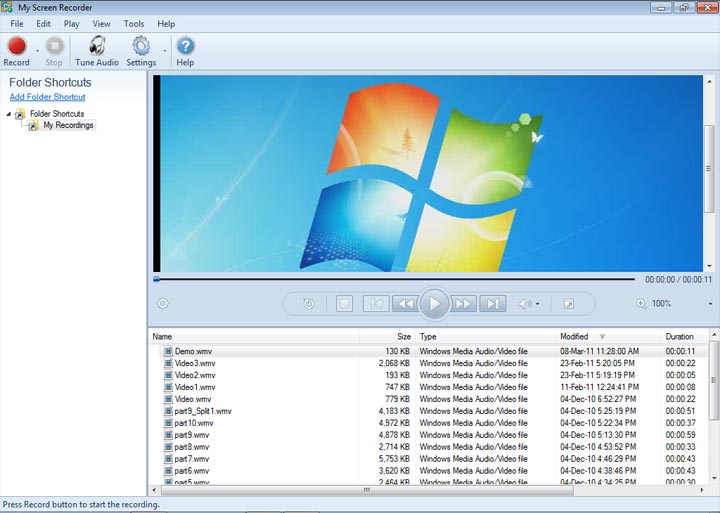Select part10.wmv file row
720x513 pixels.
[x=429, y=423]
